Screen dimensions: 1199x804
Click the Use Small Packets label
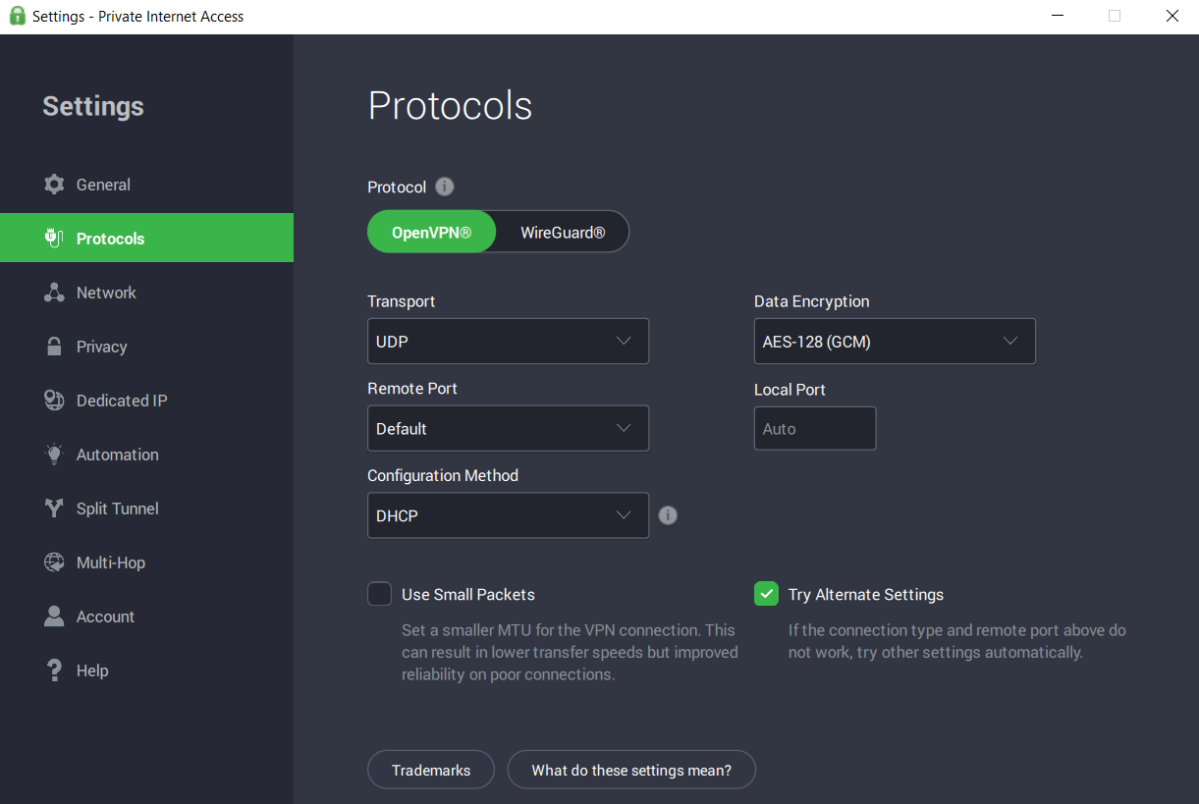point(468,594)
